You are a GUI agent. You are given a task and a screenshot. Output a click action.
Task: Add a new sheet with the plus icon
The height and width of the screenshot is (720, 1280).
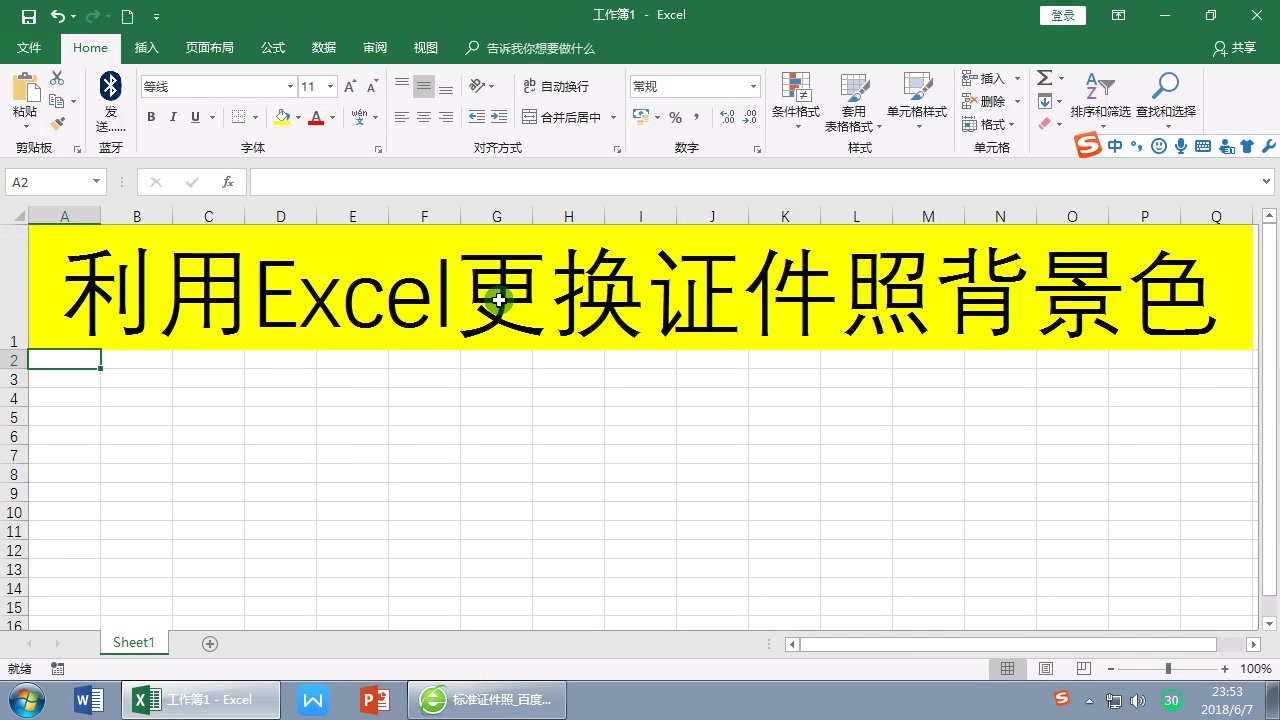tap(210, 644)
